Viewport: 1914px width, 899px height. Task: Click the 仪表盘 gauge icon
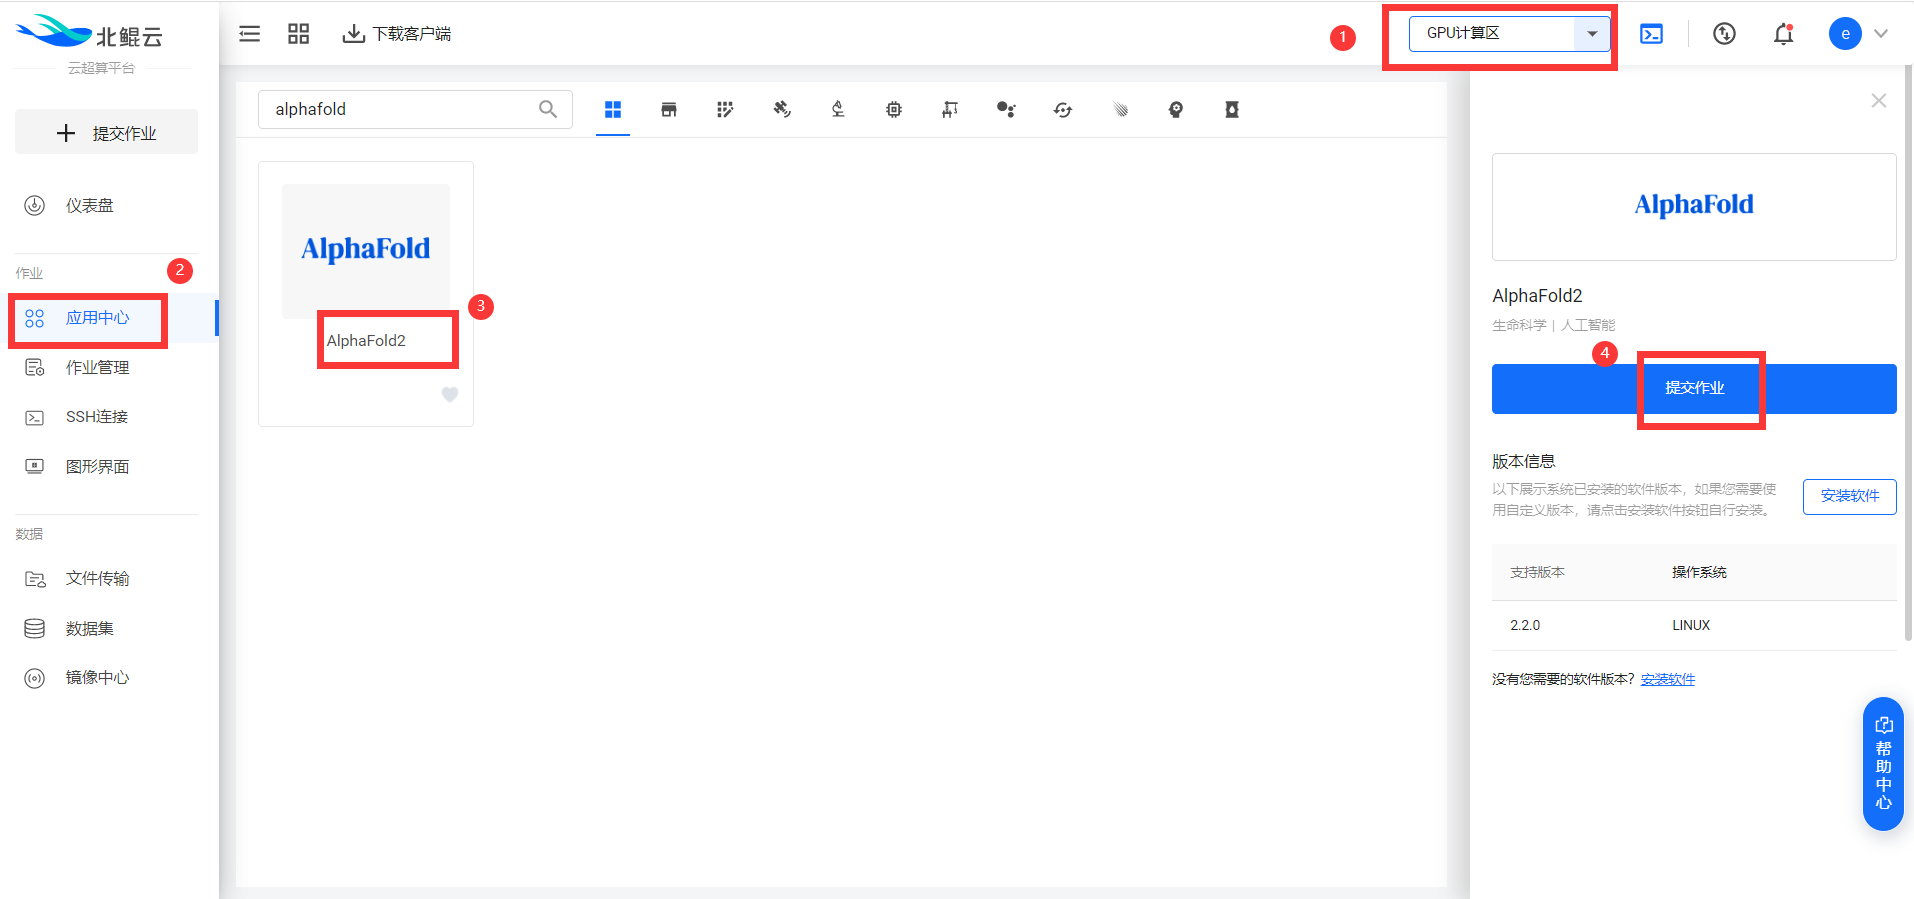point(35,205)
